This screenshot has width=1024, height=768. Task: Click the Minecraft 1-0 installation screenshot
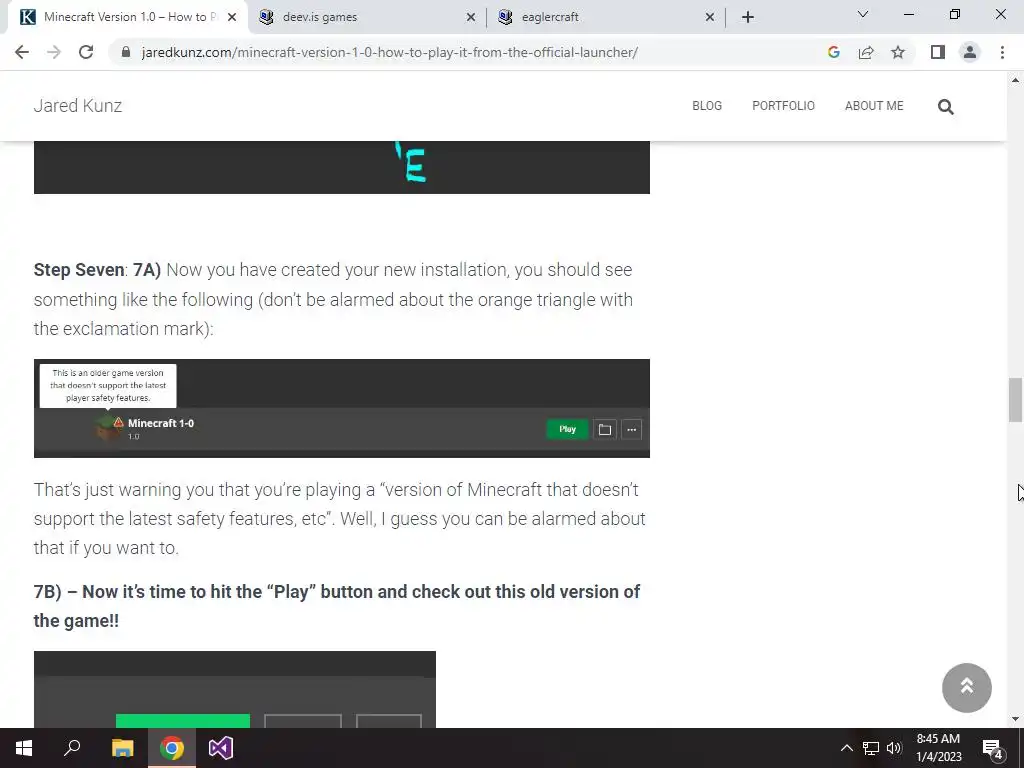click(x=342, y=408)
